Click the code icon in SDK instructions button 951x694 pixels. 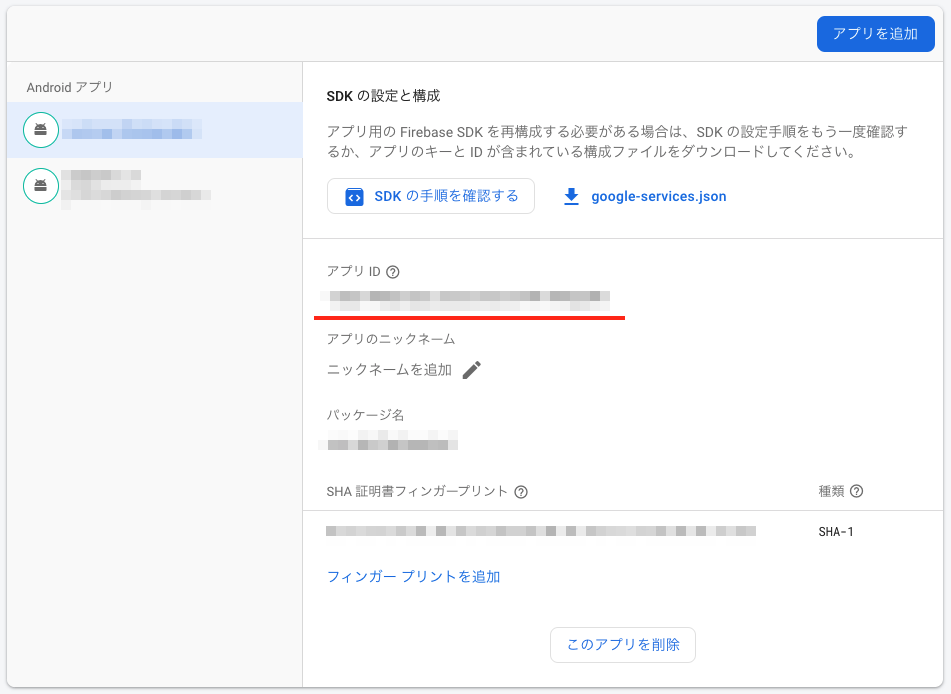pos(354,197)
